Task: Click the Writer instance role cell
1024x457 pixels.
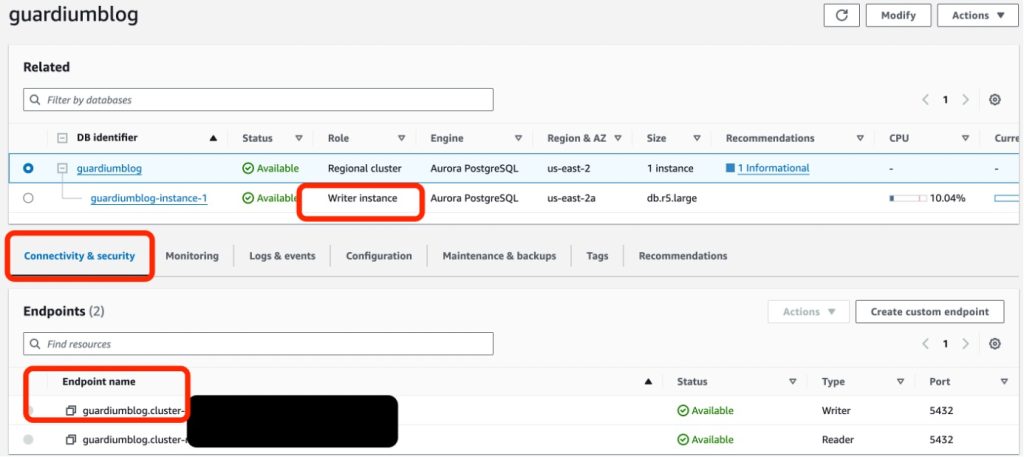Action: (x=362, y=198)
